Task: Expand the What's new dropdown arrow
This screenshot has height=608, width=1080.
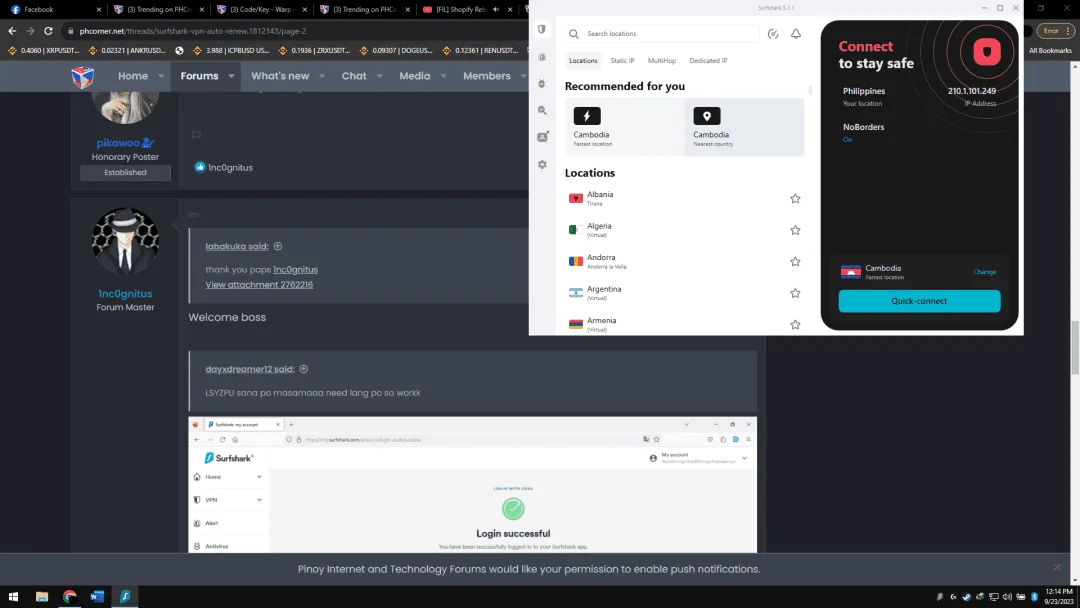Action: point(322,76)
